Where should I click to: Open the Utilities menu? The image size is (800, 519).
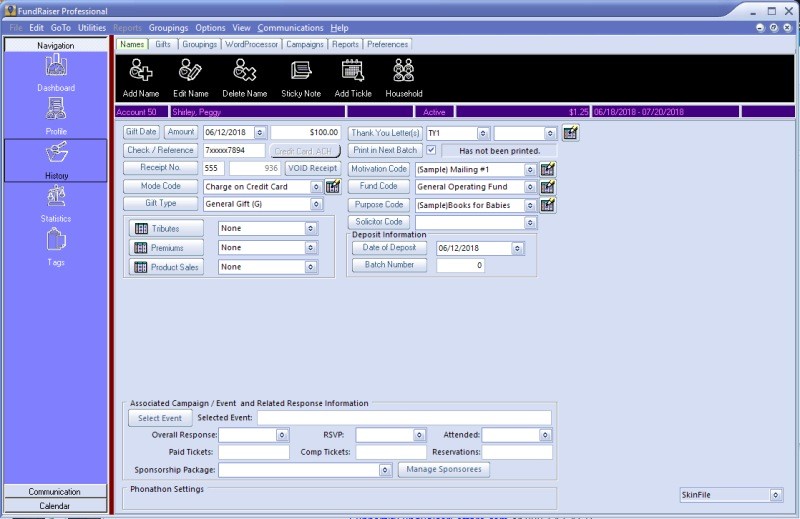pos(92,28)
